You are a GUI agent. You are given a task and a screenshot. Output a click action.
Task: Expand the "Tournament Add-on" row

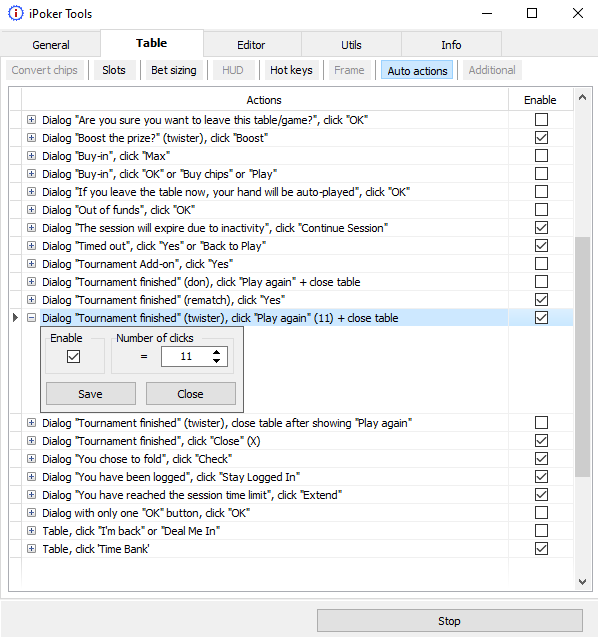point(31,264)
